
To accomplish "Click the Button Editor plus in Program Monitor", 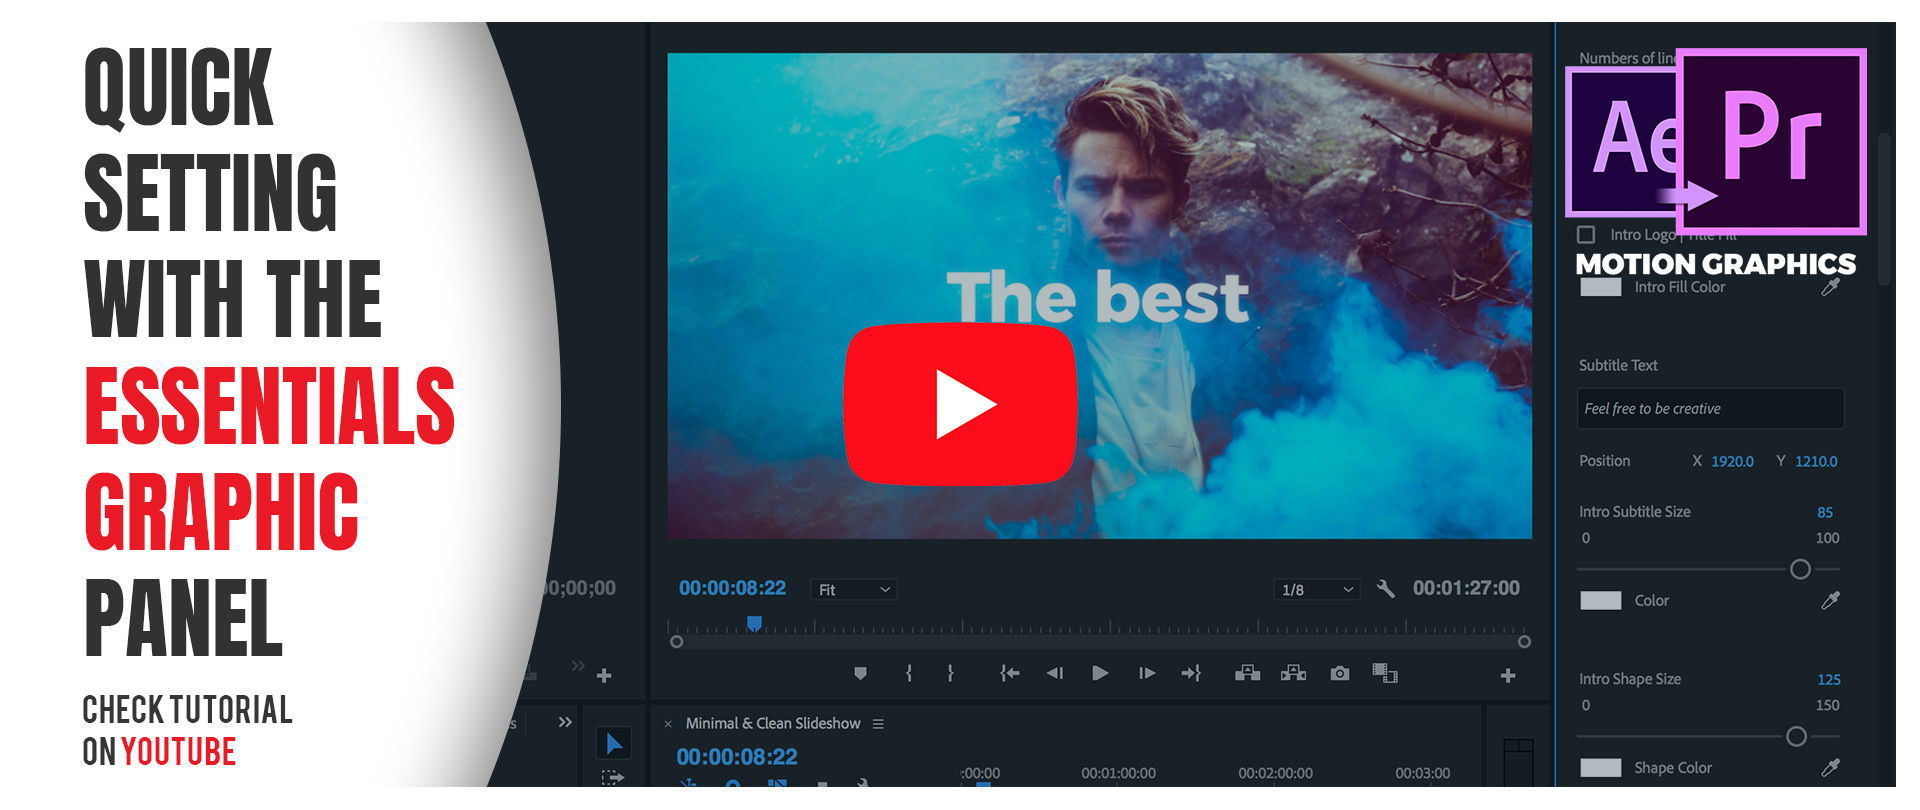I will click(x=1508, y=676).
